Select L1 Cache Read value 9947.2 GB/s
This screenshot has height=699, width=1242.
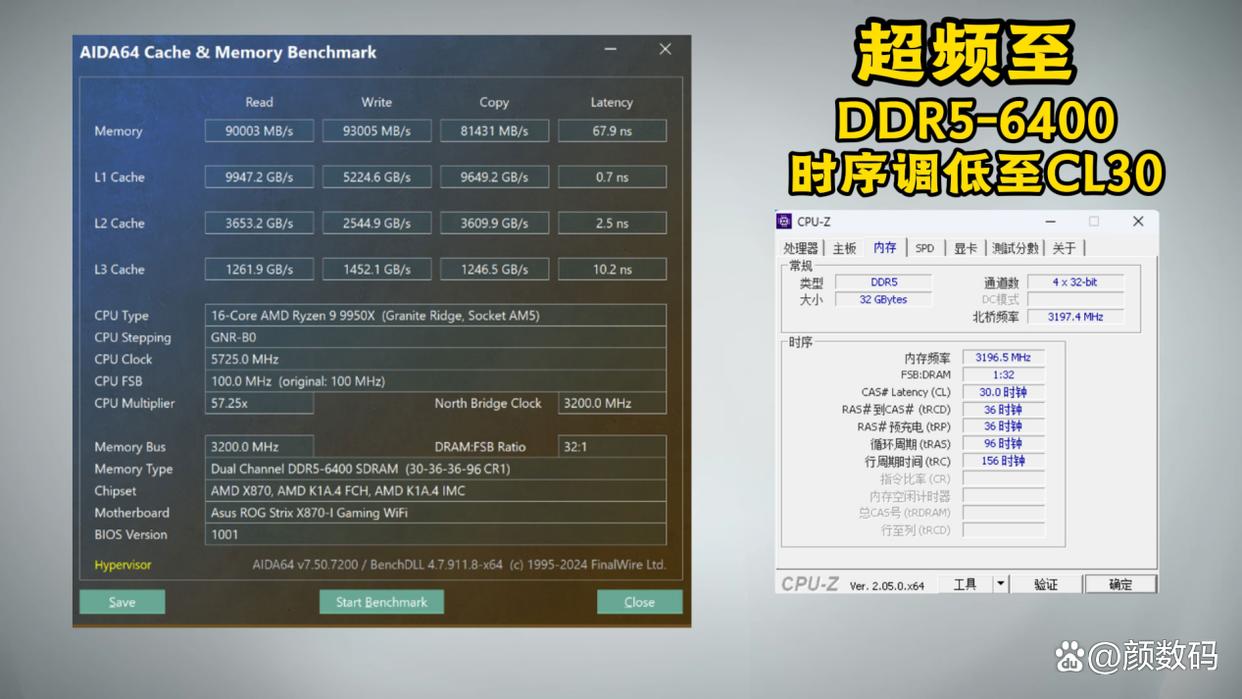tap(259, 177)
